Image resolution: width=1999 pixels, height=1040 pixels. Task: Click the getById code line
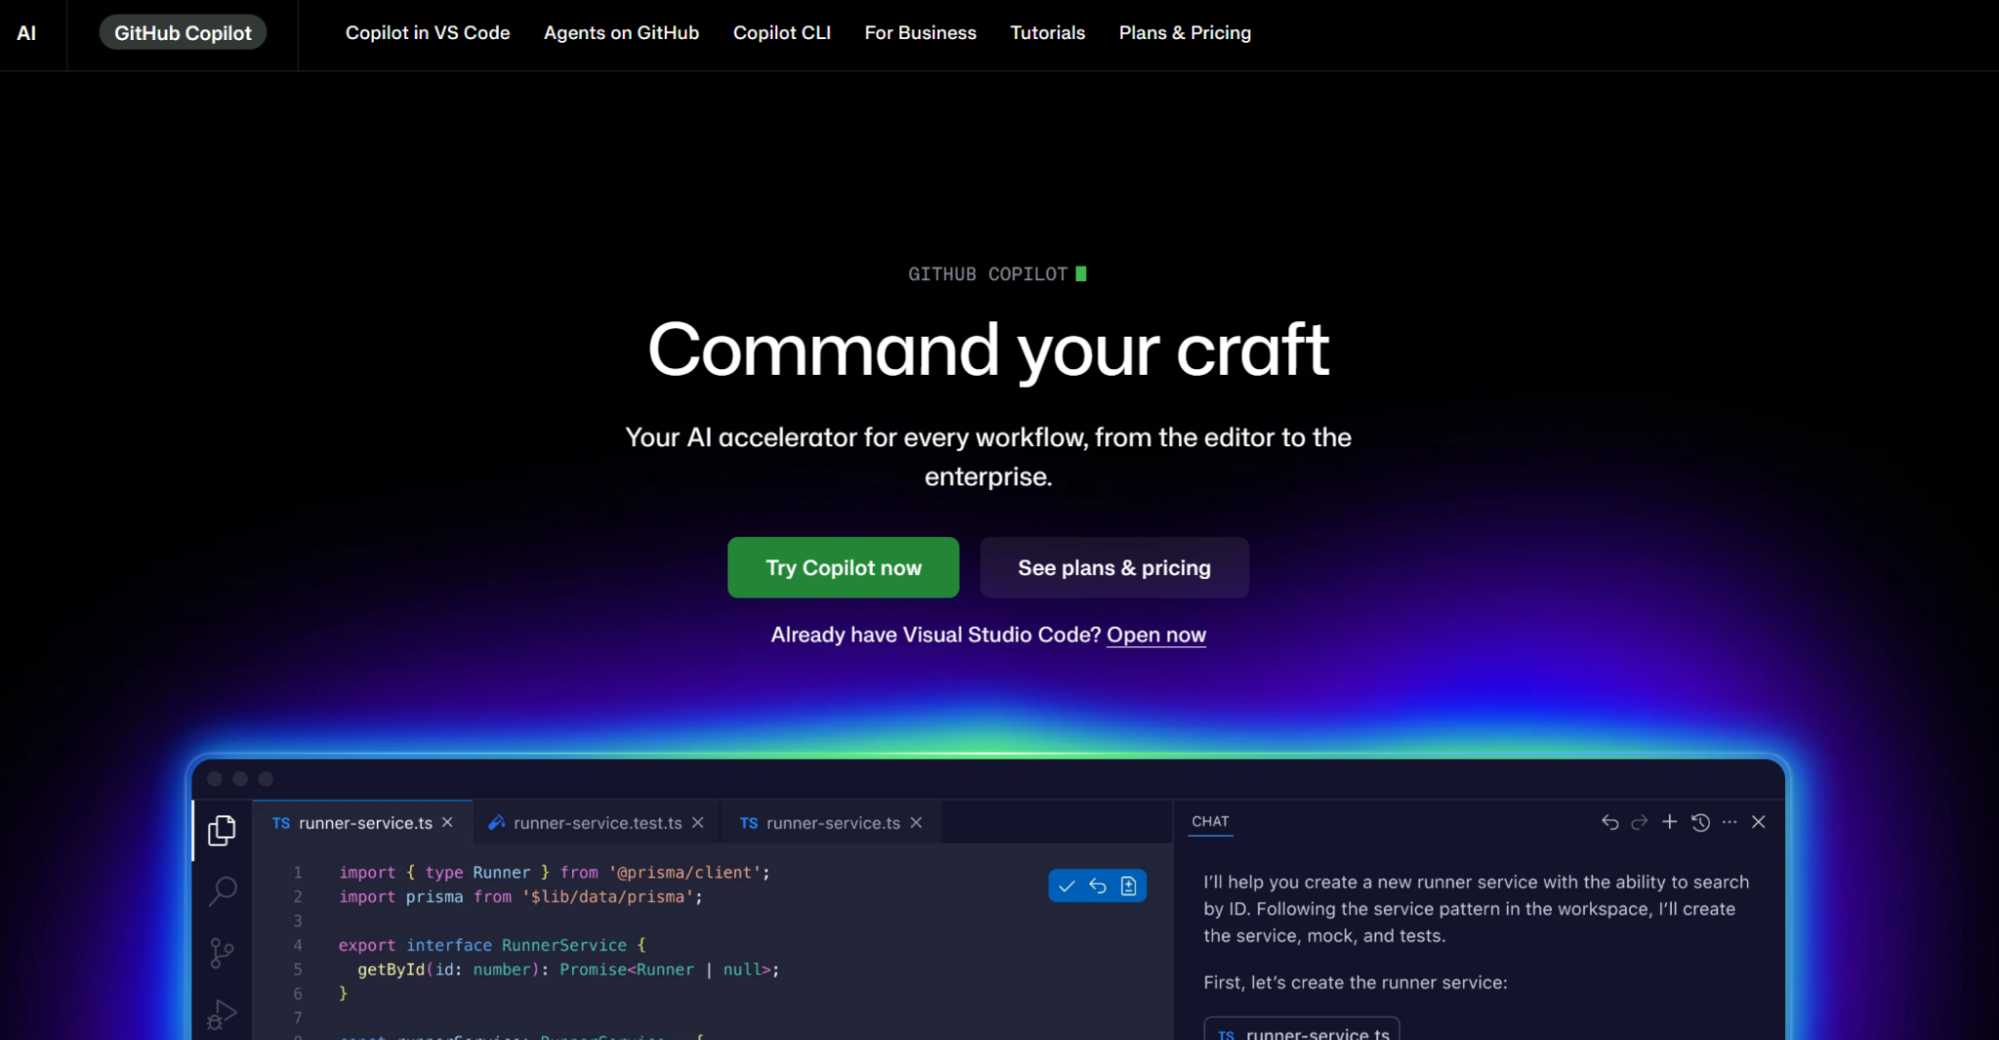point(568,970)
